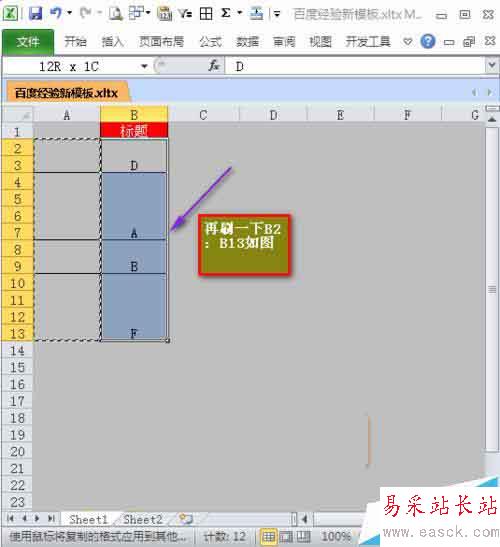Screen dimensions: 500x547
Task: Click merged cell containing letter F
Action: [134, 307]
